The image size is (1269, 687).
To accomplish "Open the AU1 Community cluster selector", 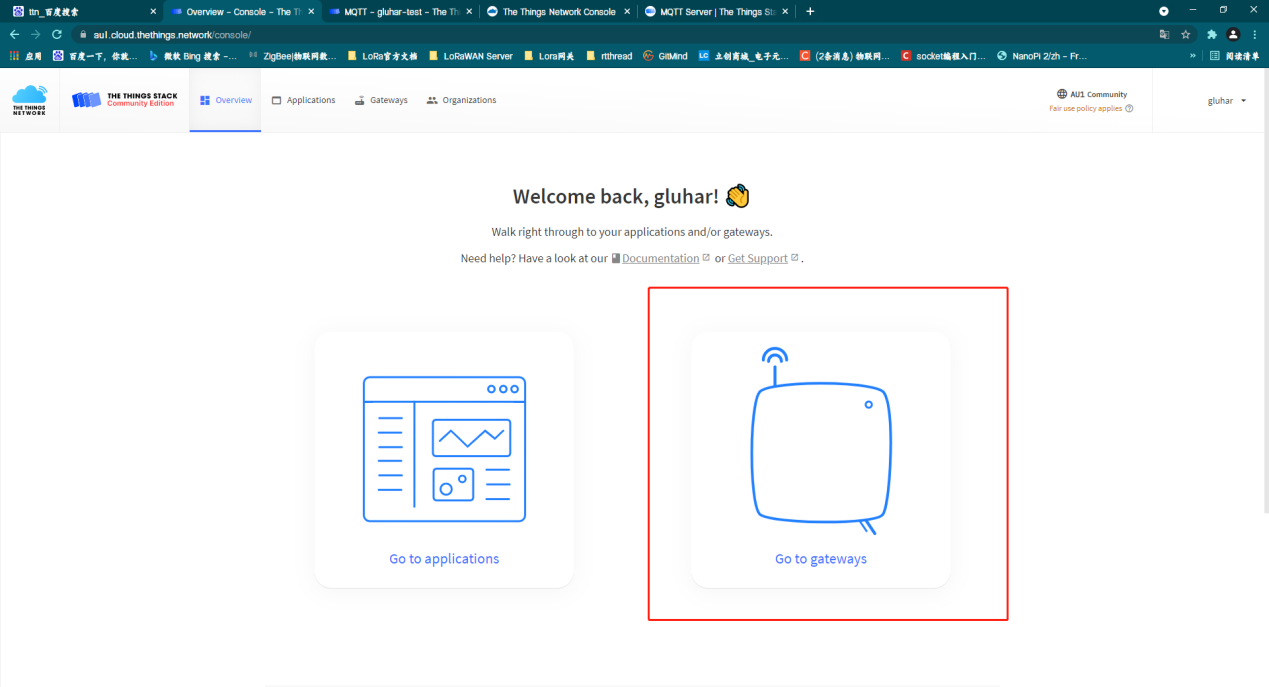I will pyautogui.click(x=1091, y=94).
